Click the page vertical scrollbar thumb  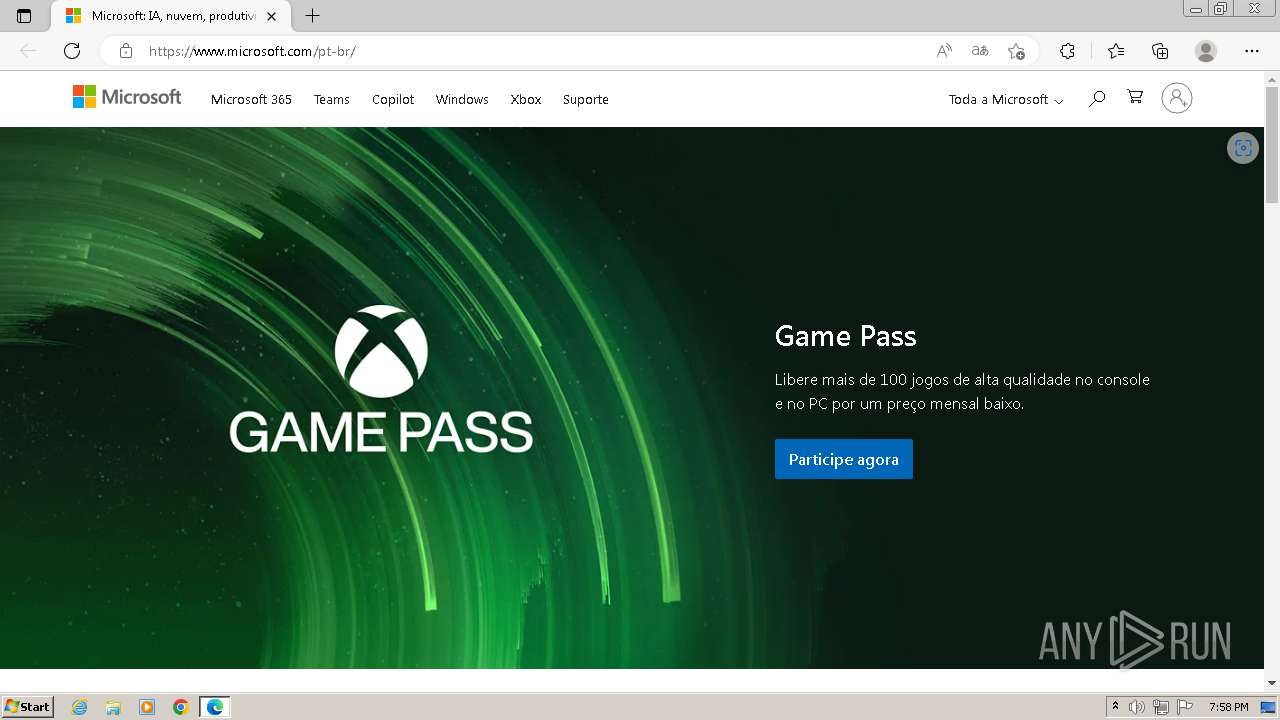[x=1272, y=143]
